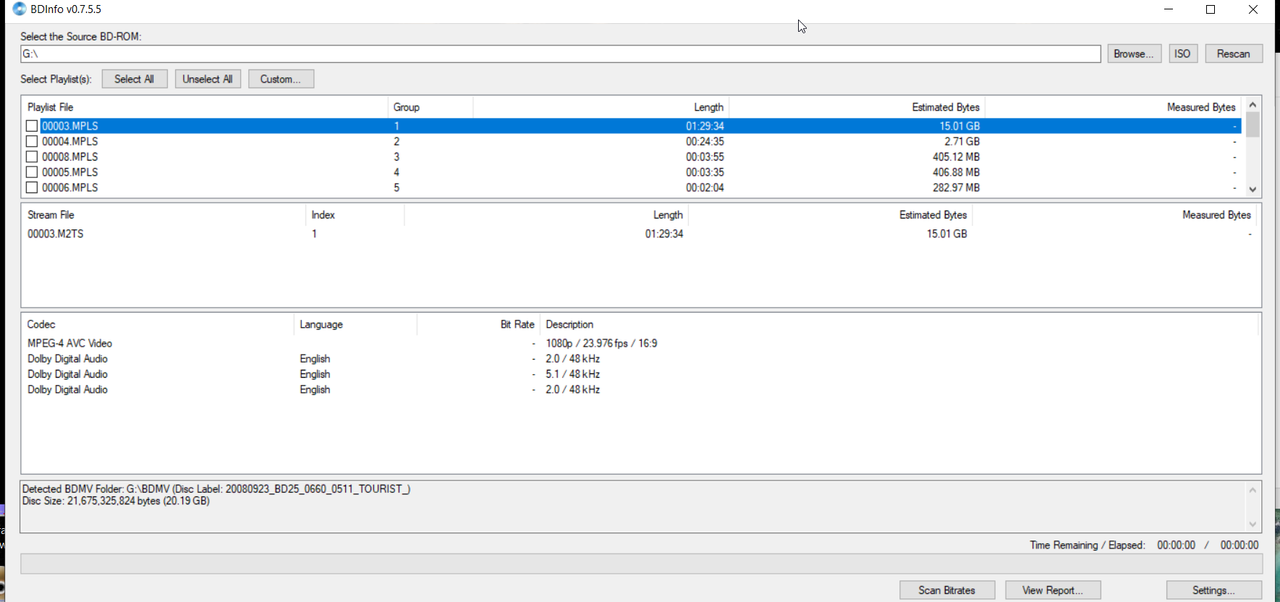
Task: Click playlist list scroll up arrow
Action: click(1253, 105)
